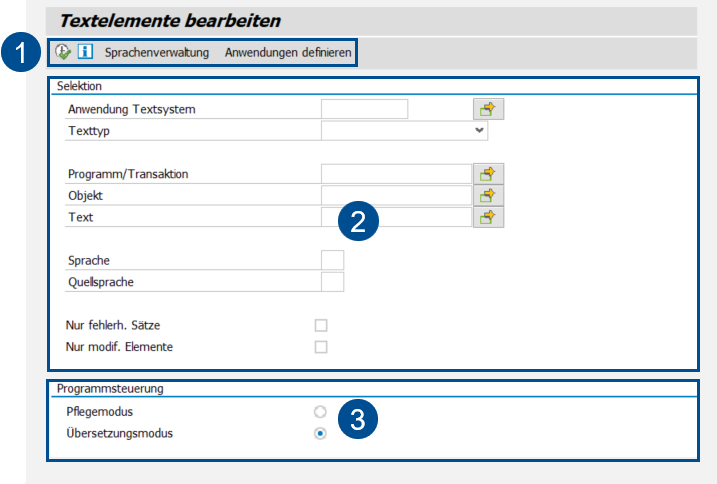Enable the Nur fehlerh. Sätze checkbox
The width and height of the screenshot is (717, 484).
321,325
